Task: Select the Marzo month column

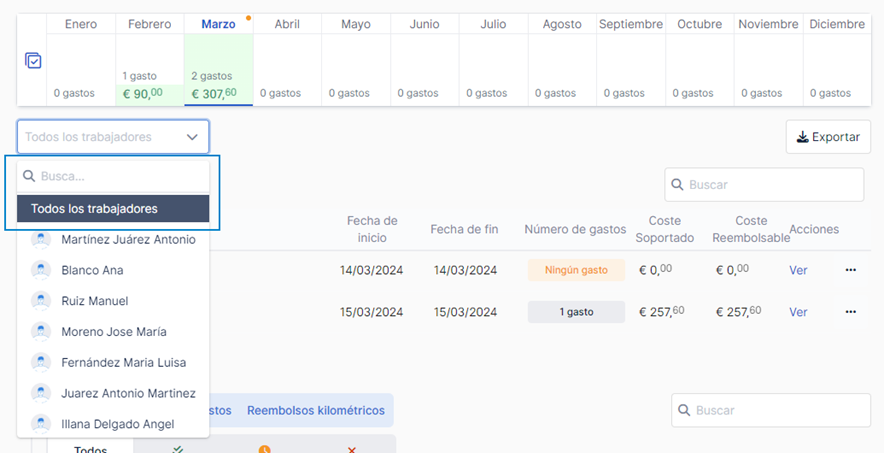Action: tap(218, 60)
